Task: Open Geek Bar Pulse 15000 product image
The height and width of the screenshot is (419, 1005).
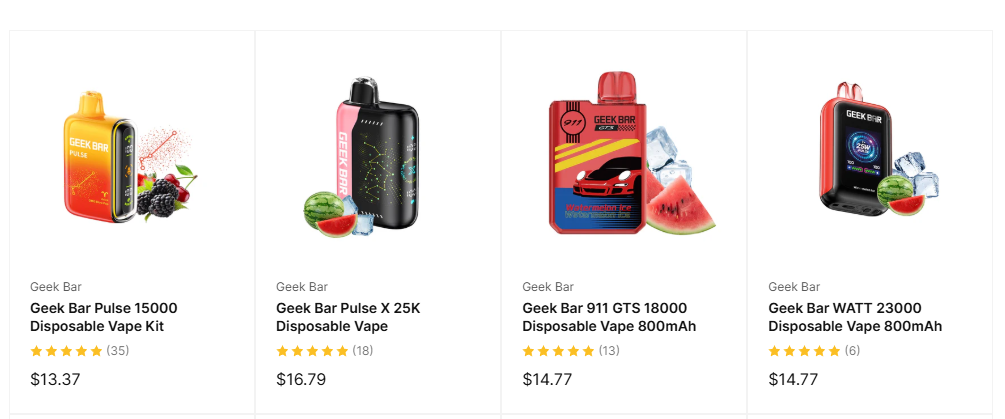Action: [132, 156]
